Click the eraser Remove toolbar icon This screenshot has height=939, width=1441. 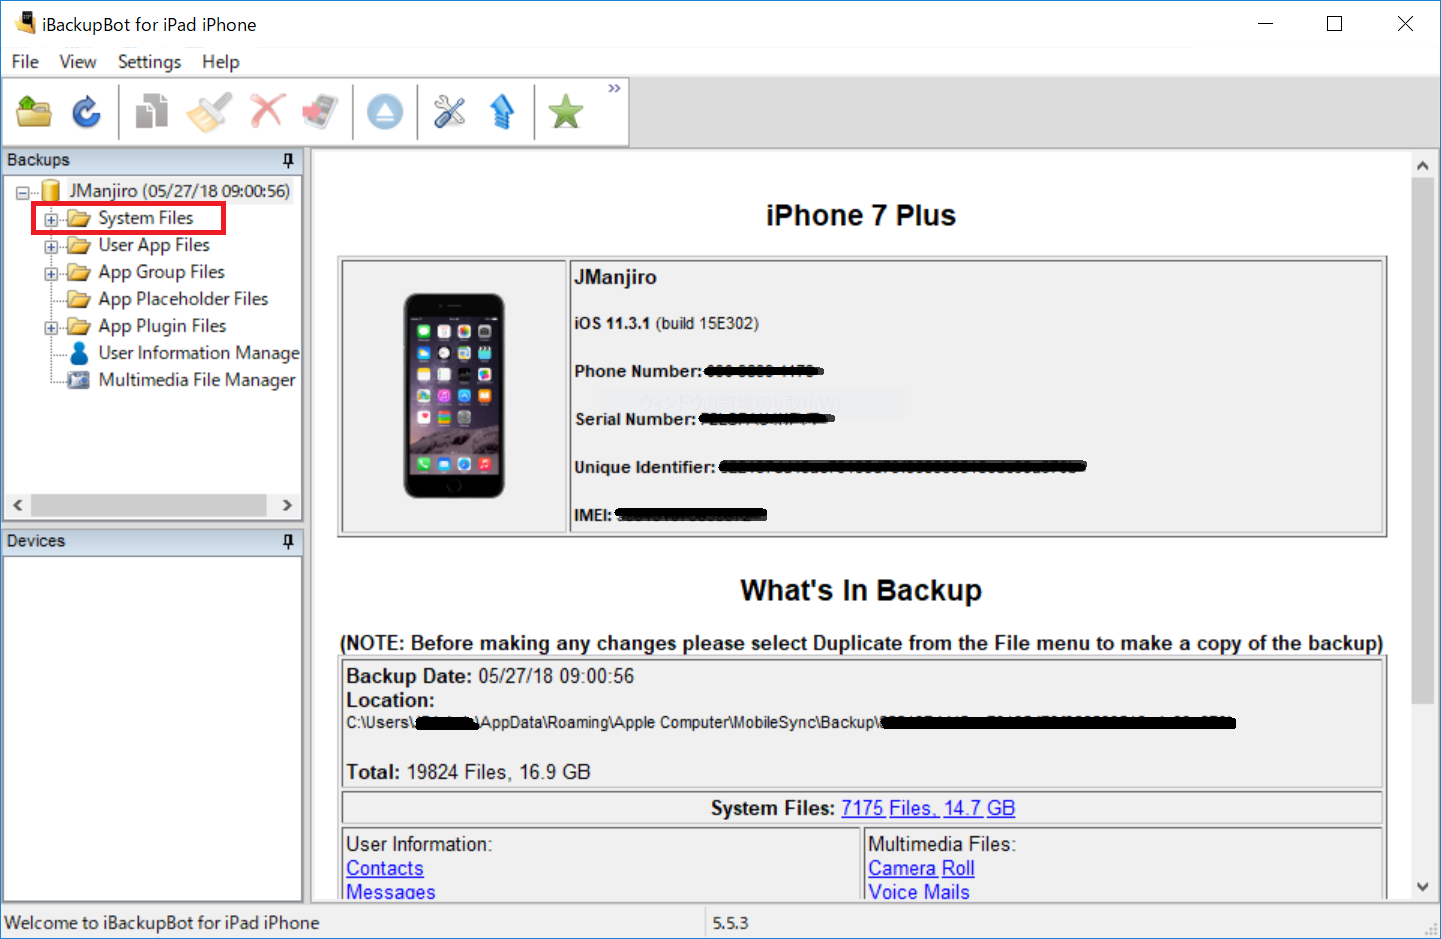pos(321,111)
